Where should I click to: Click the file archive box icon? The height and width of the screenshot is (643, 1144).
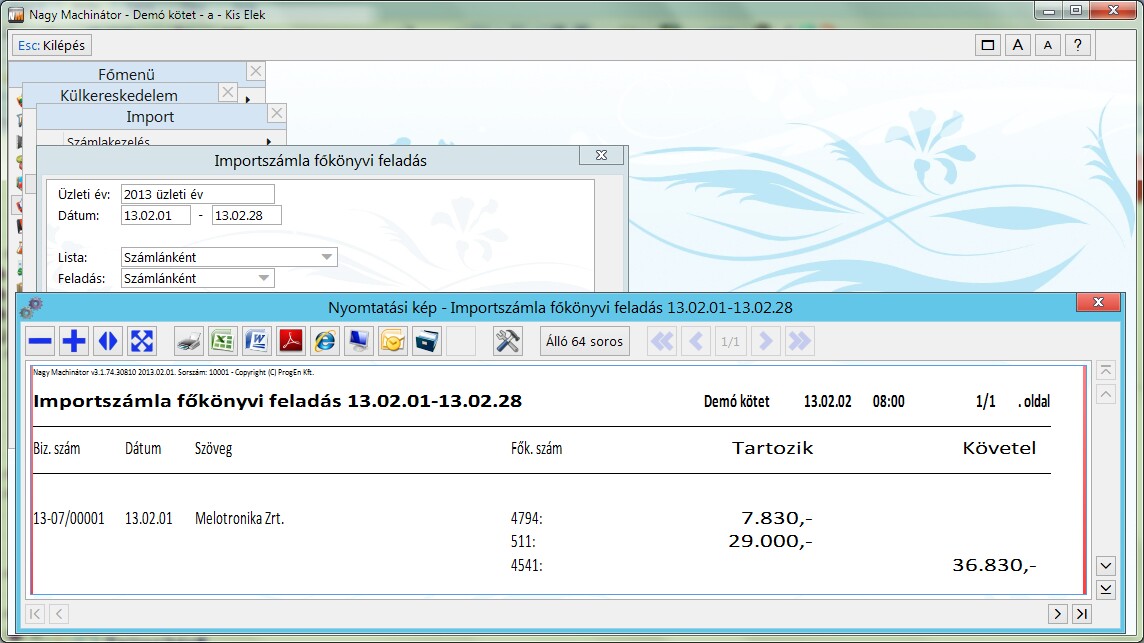(x=426, y=341)
